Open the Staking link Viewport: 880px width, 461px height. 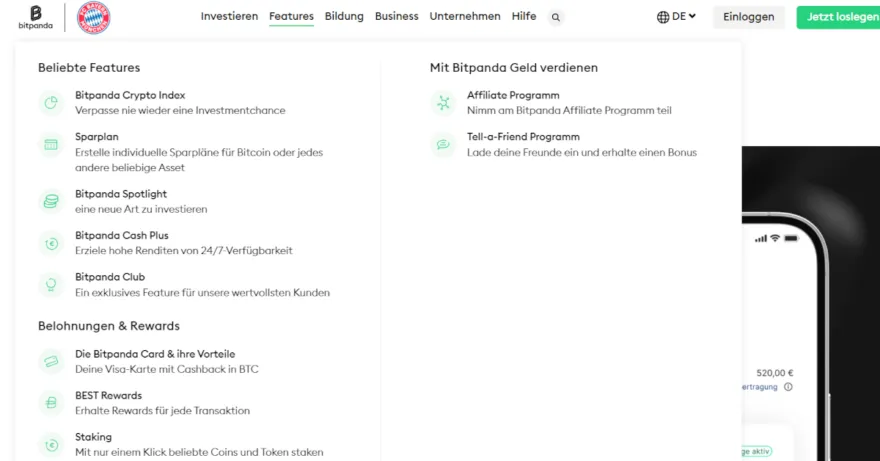tap(93, 437)
